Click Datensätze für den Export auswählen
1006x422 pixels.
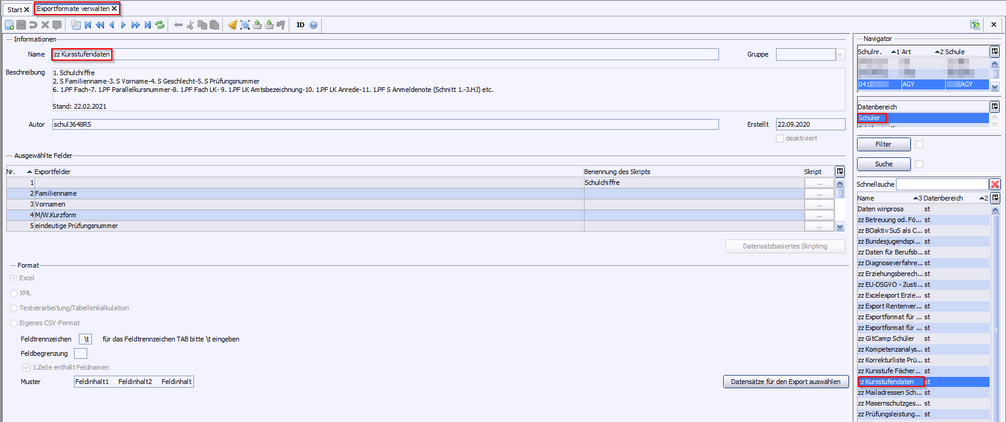coord(784,381)
